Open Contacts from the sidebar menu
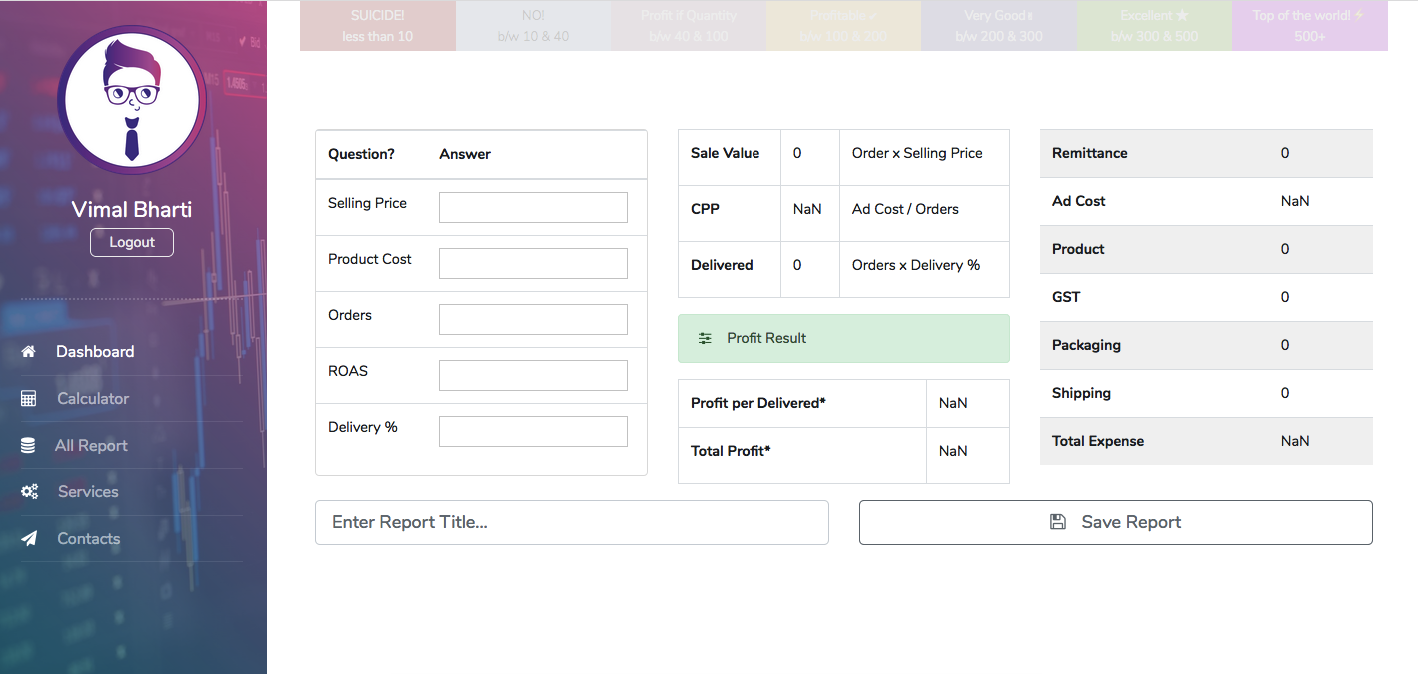The height and width of the screenshot is (674, 1418). pyautogui.click(x=88, y=538)
